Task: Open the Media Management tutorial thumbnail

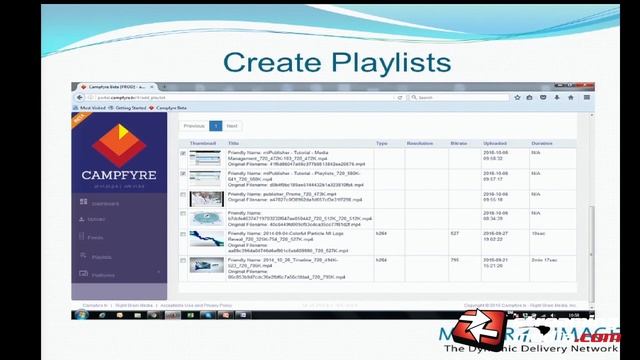Action: point(205,158)
